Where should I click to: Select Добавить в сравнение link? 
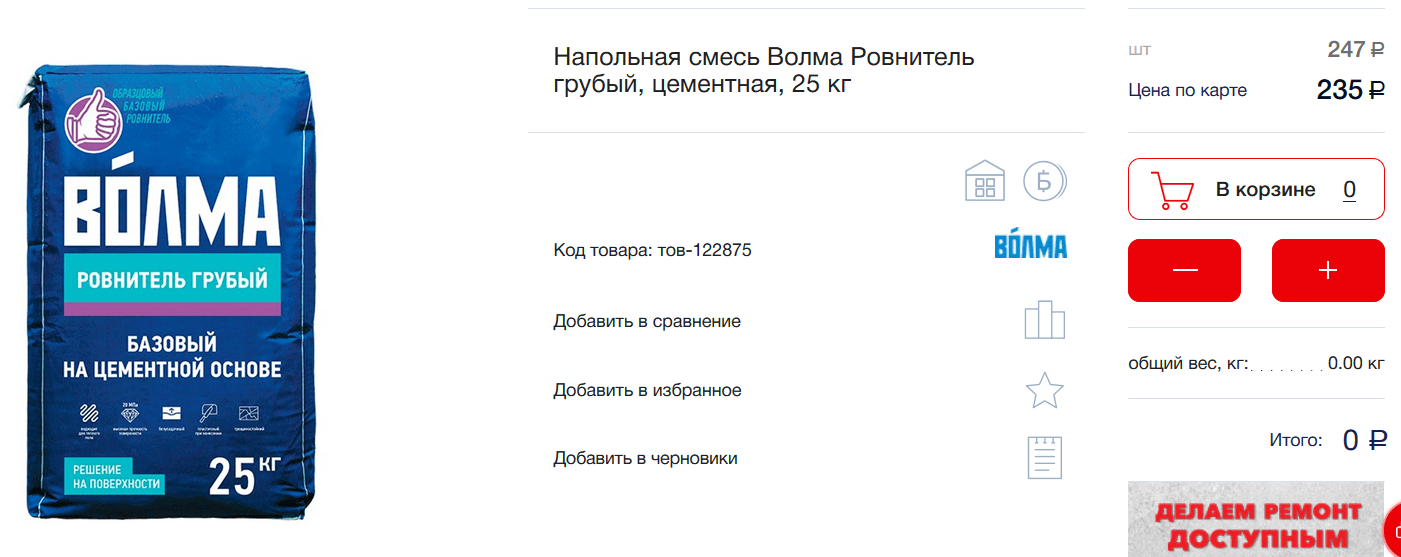point(647,321)
